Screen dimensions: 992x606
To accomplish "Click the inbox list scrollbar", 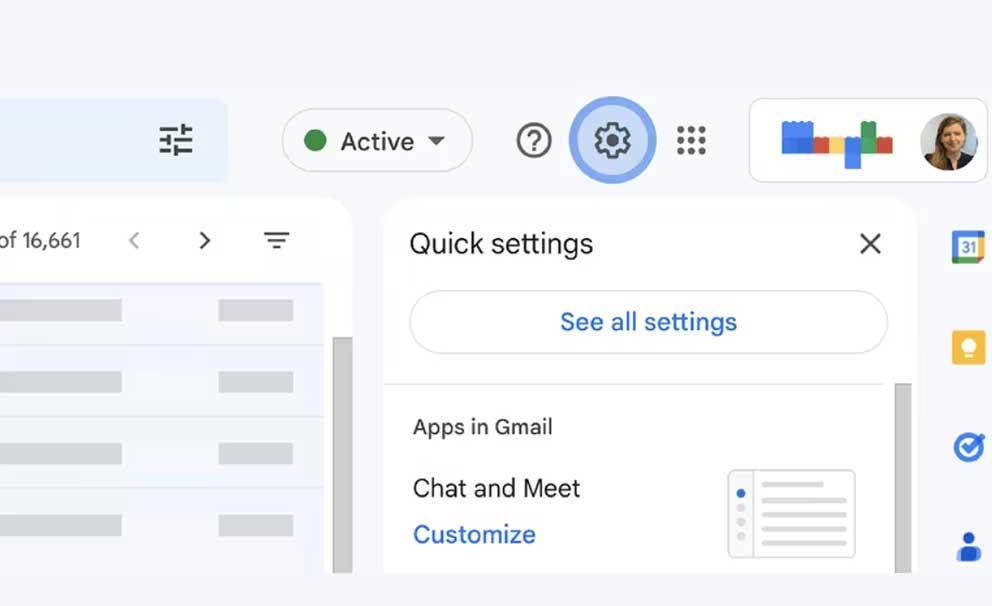I will (342, 455).
